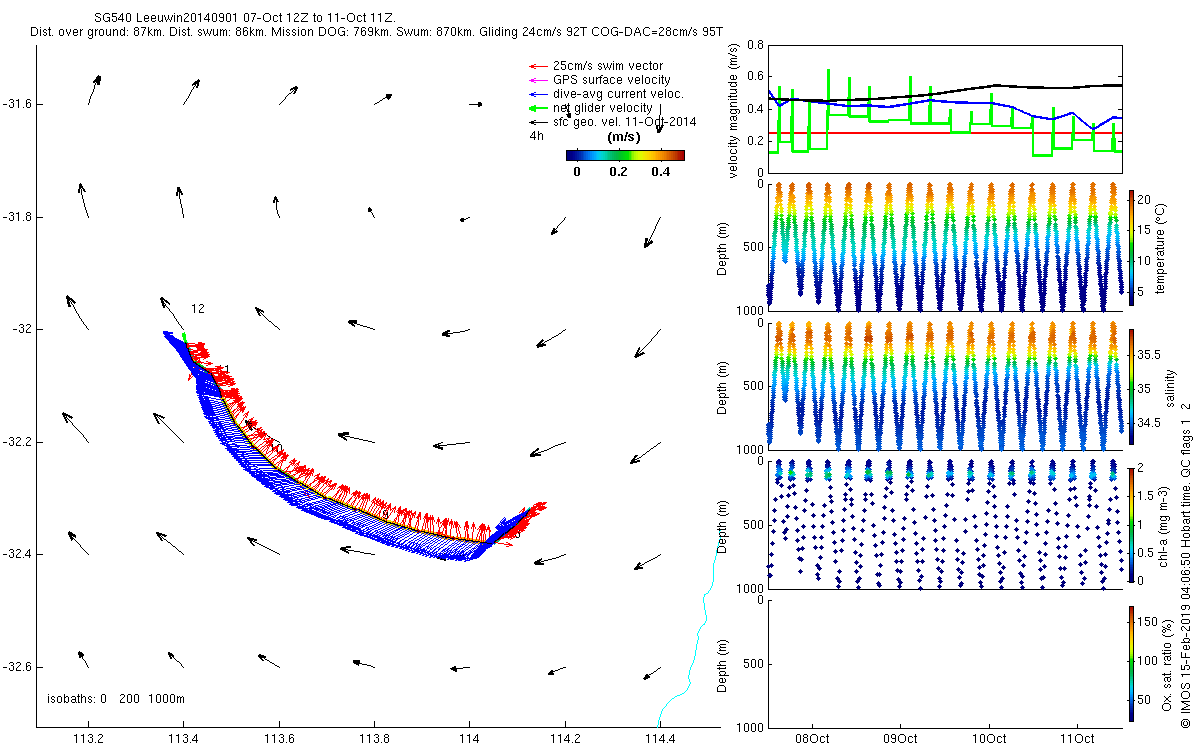Image resolution: width=1200 pixels, height=750 pixels.
Task: Click the vertical temperature colorbar
Action: (x=1132, y=247)
